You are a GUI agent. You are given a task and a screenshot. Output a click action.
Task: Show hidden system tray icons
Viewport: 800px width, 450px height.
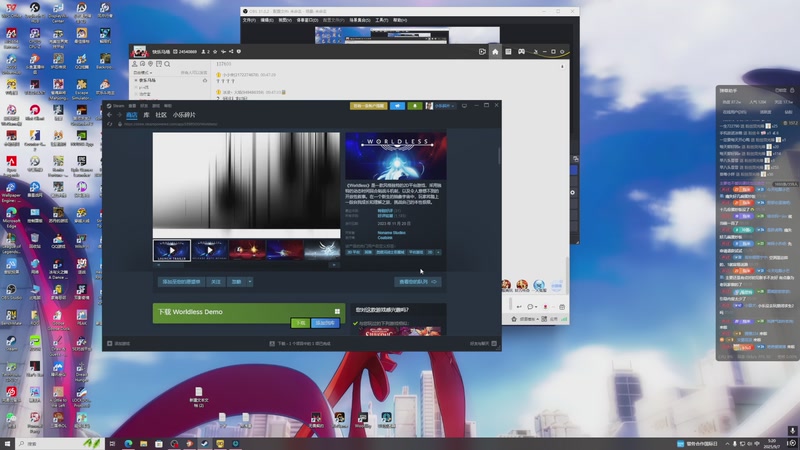[x=727, y=444]
